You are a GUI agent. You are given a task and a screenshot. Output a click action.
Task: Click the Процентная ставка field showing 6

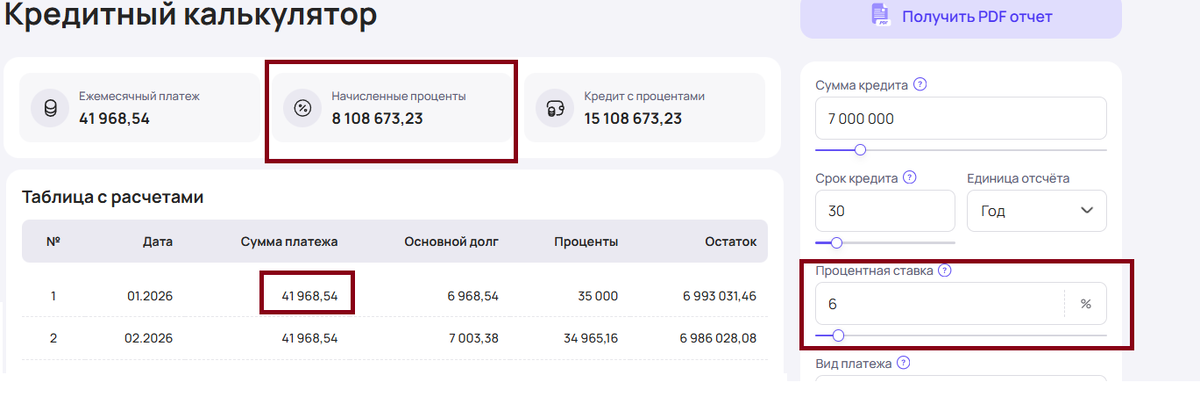point(938,304)
